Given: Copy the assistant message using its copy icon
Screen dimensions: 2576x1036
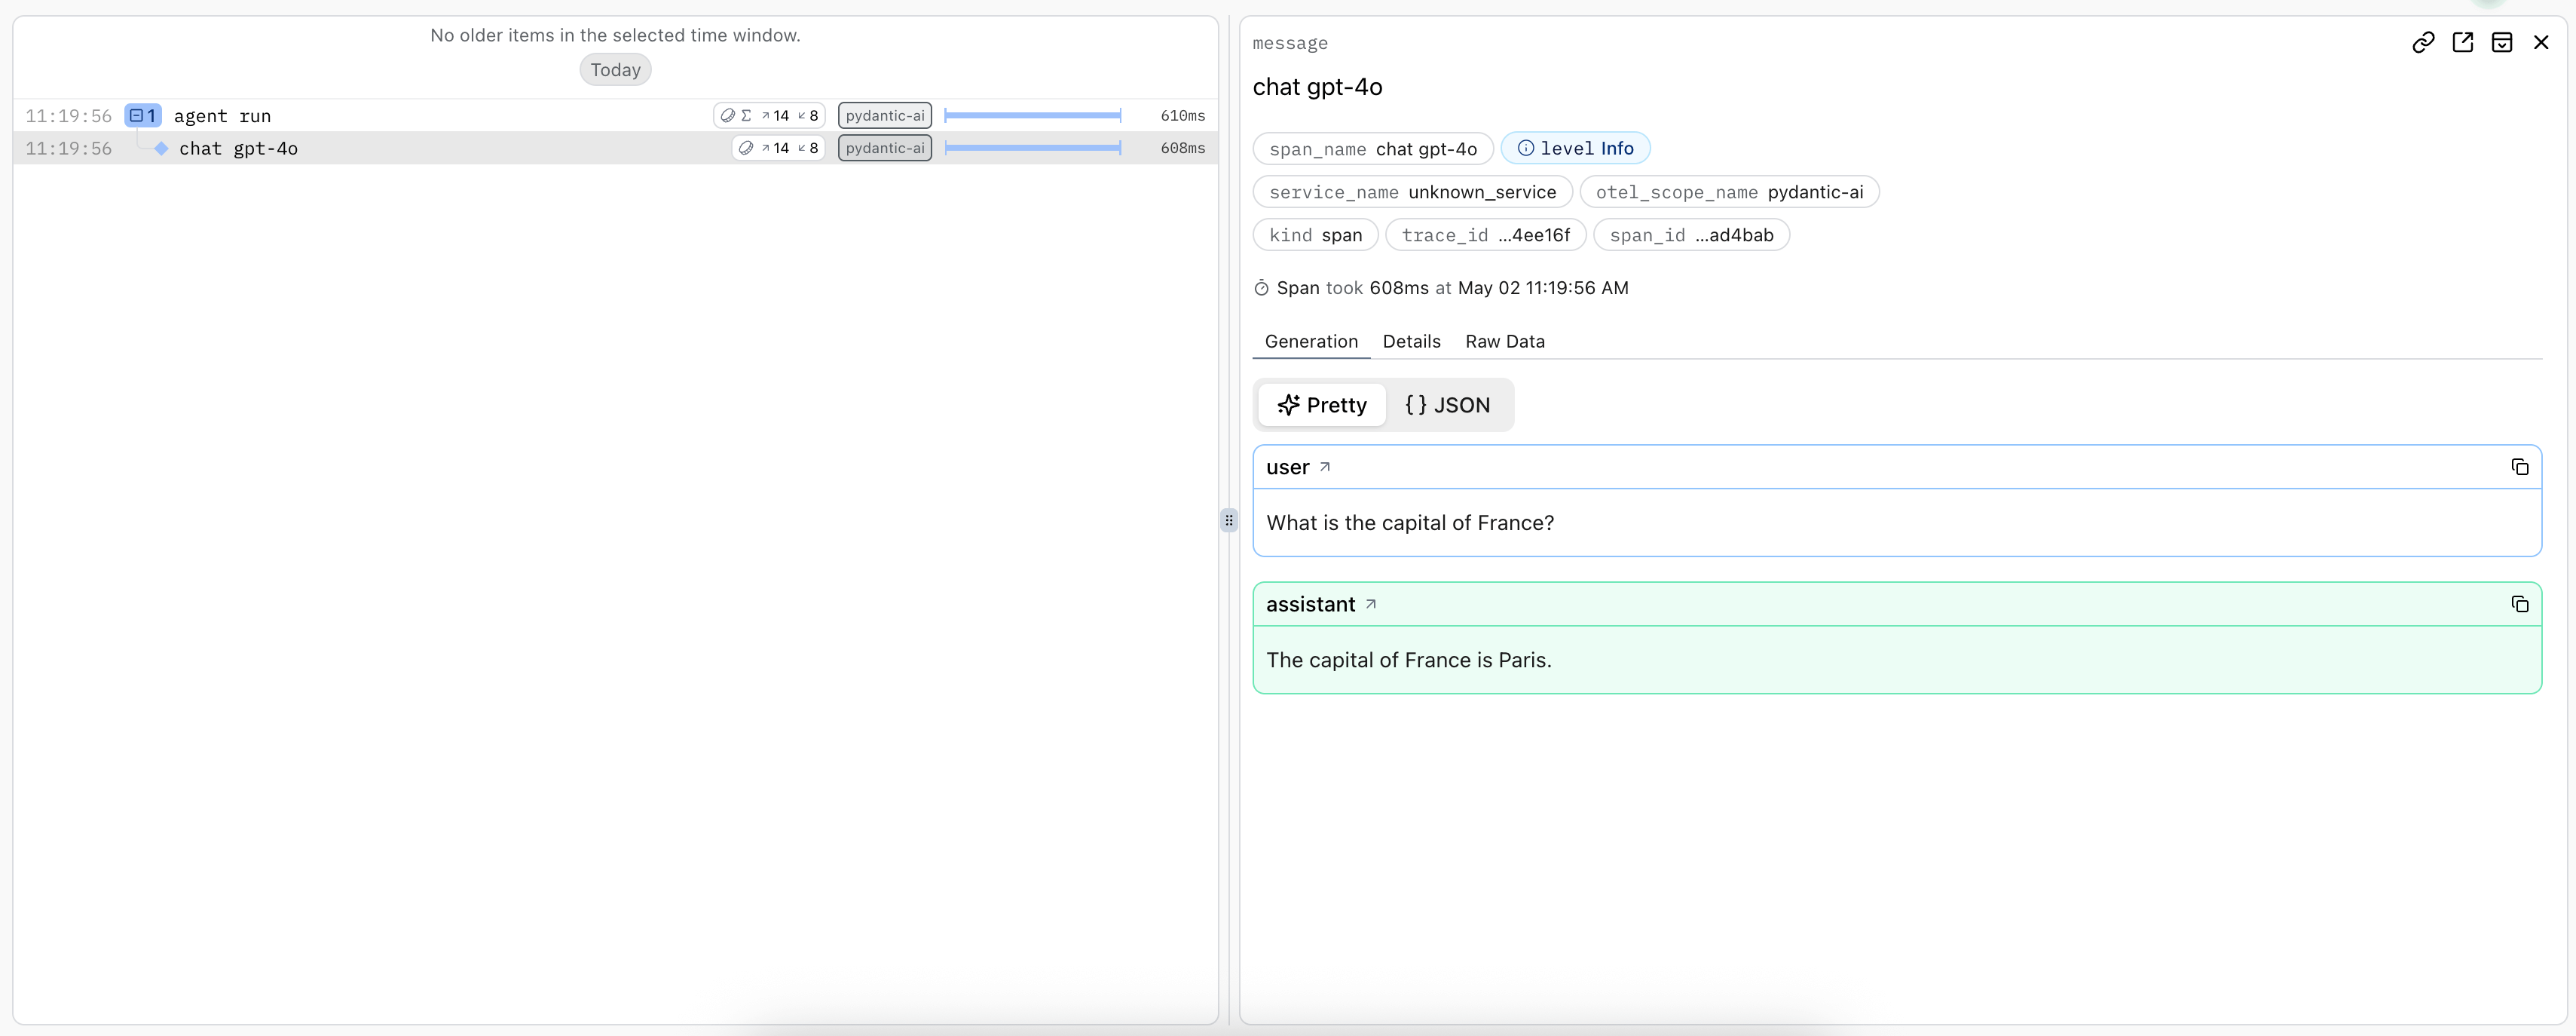Looking at the screenshot, I should click(2520, 604).
